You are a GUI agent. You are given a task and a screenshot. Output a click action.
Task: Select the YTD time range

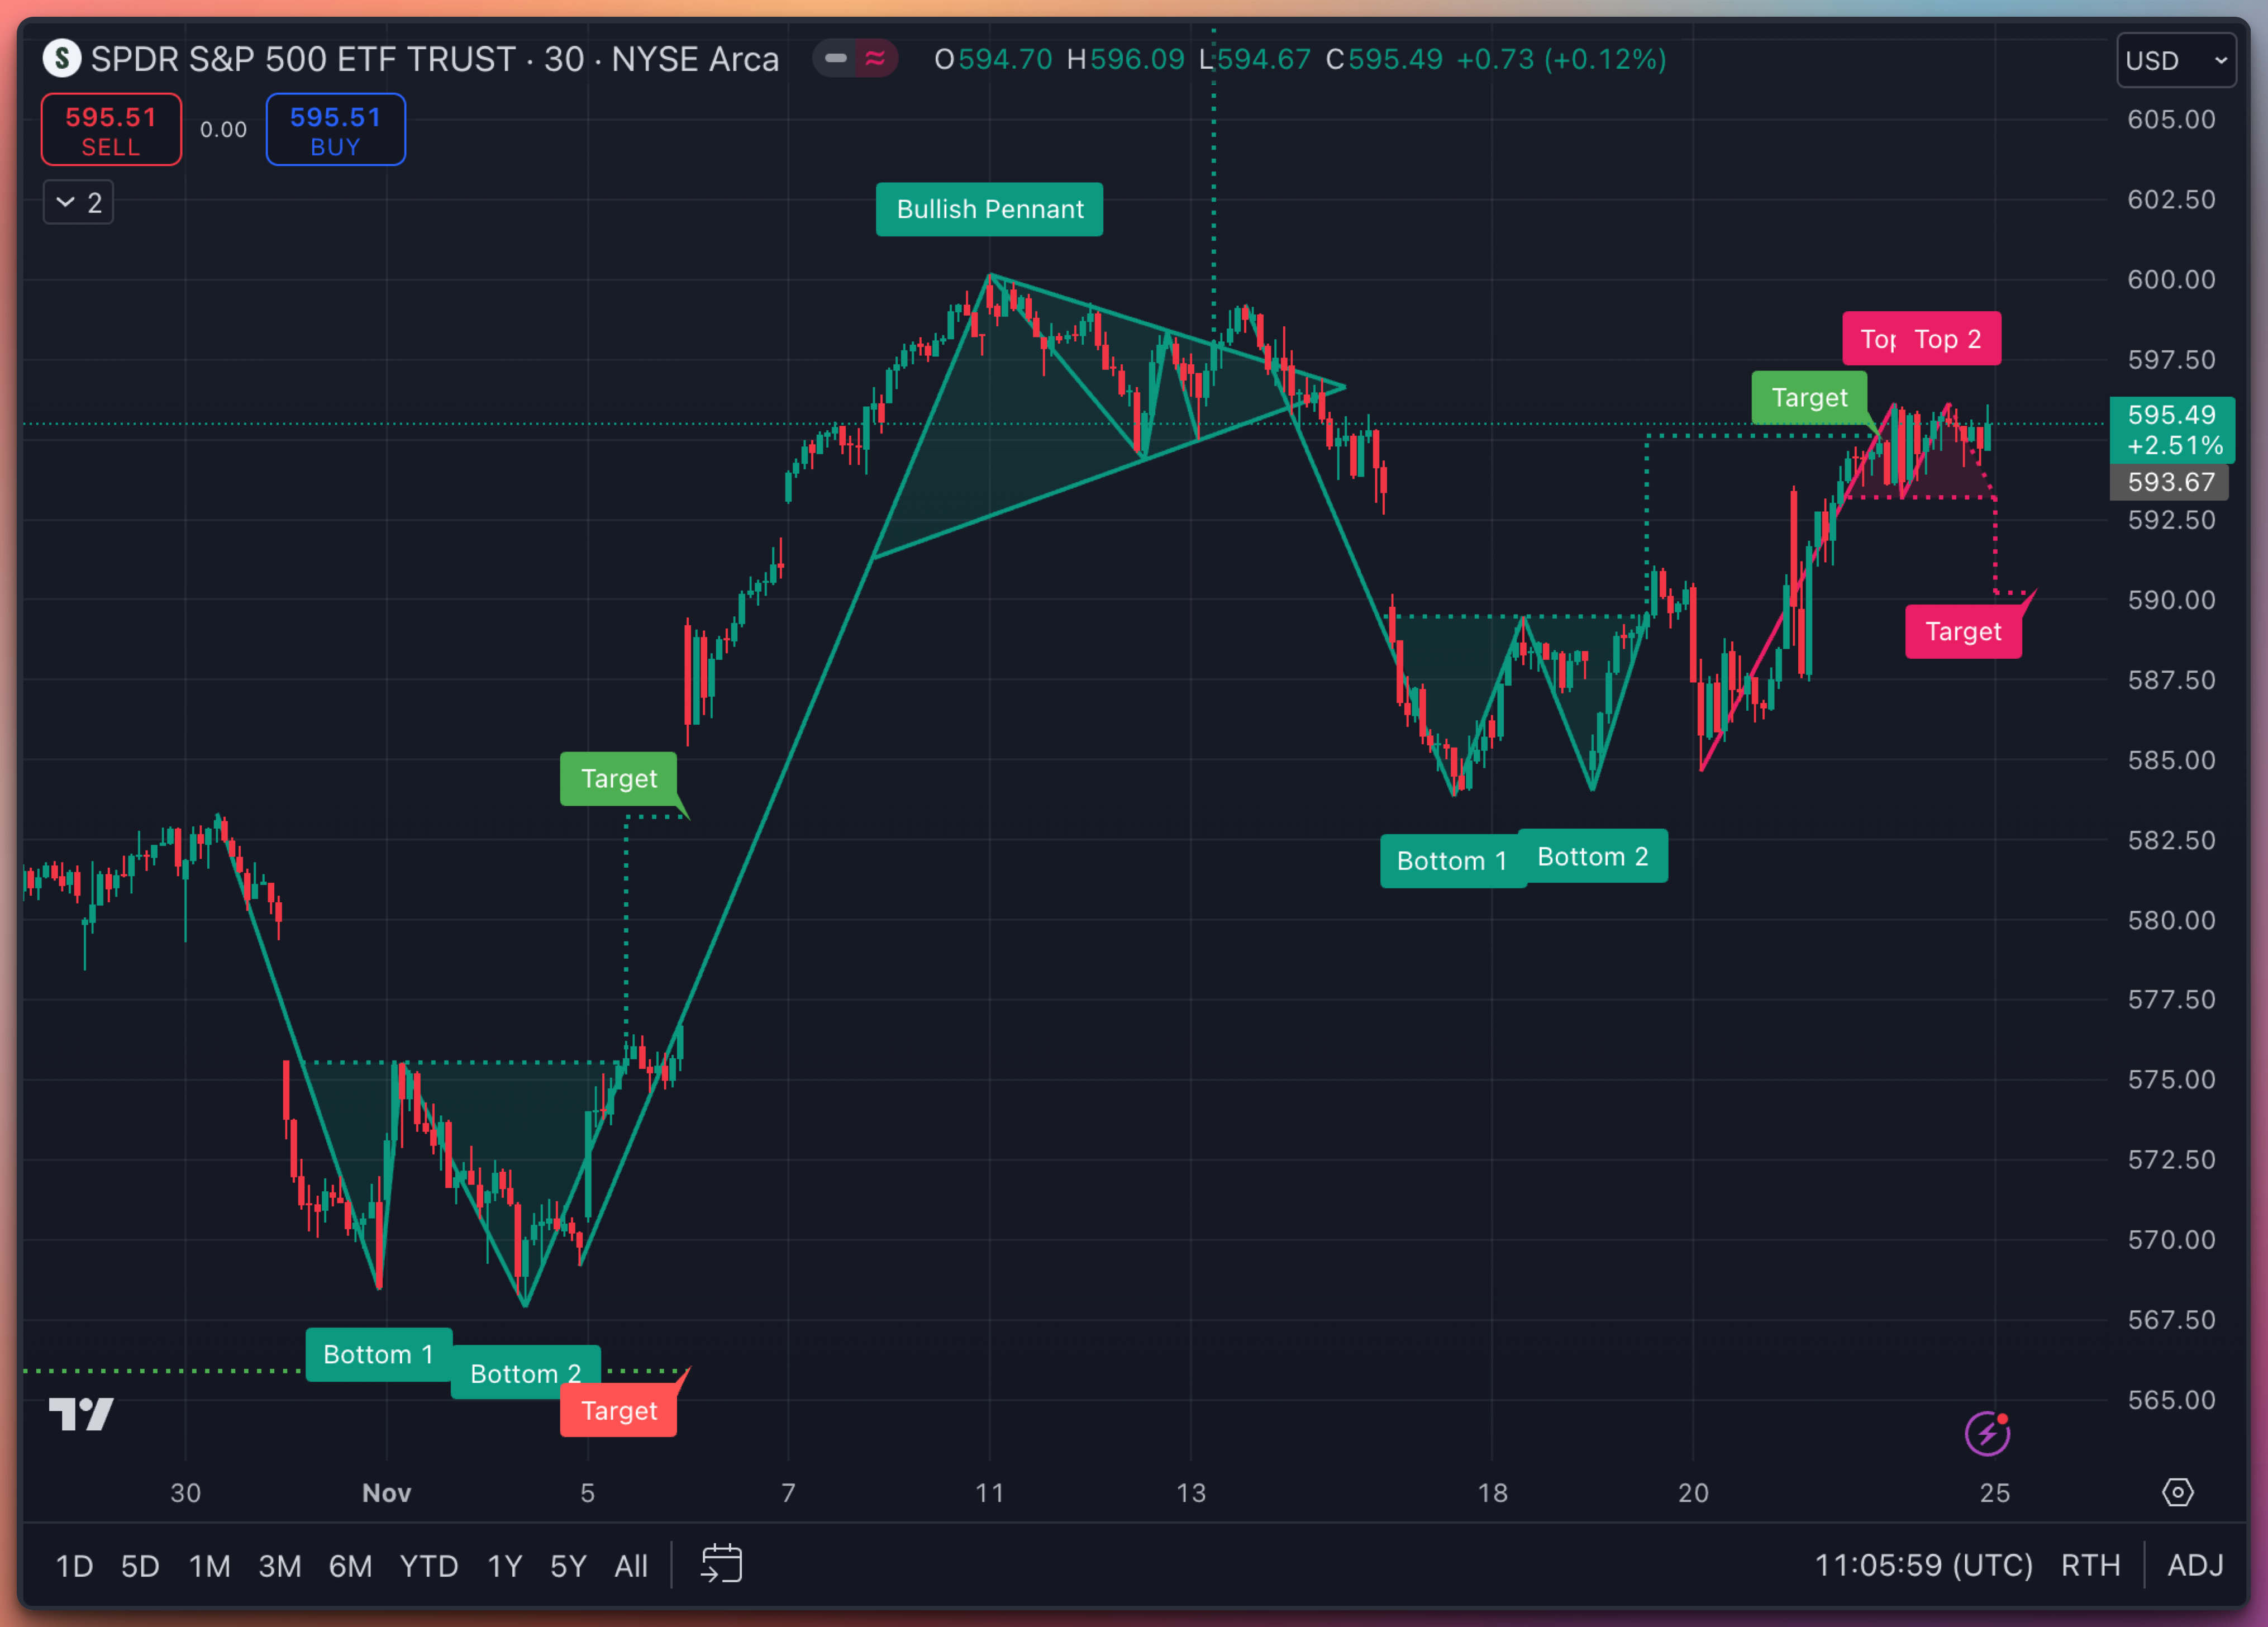[x=429, y=1565]
